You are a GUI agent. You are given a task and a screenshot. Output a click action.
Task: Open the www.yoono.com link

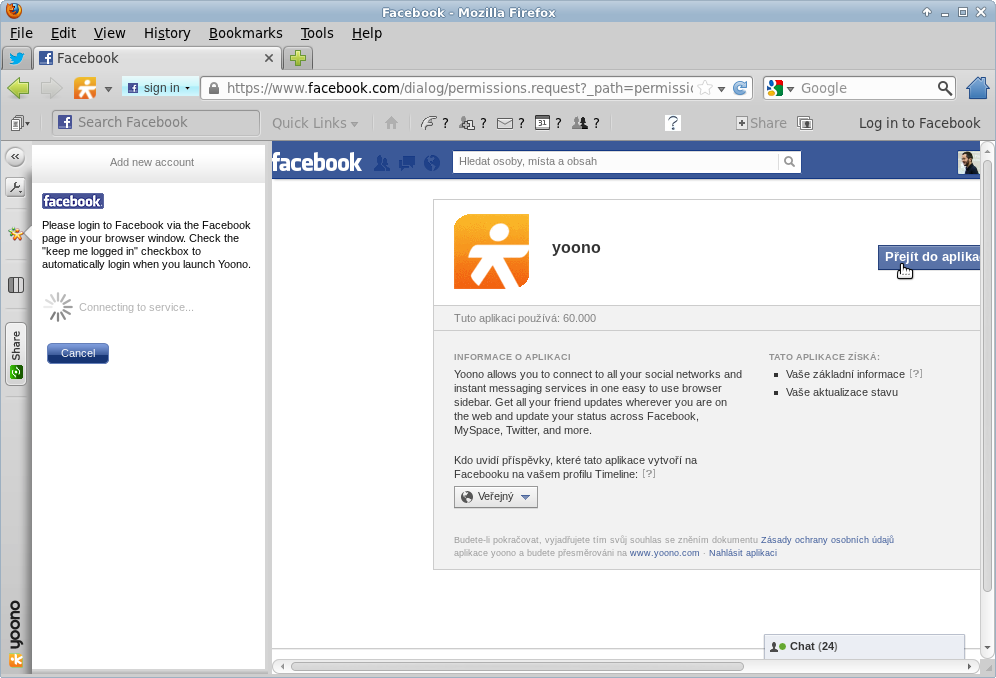[x=664, y=553]
